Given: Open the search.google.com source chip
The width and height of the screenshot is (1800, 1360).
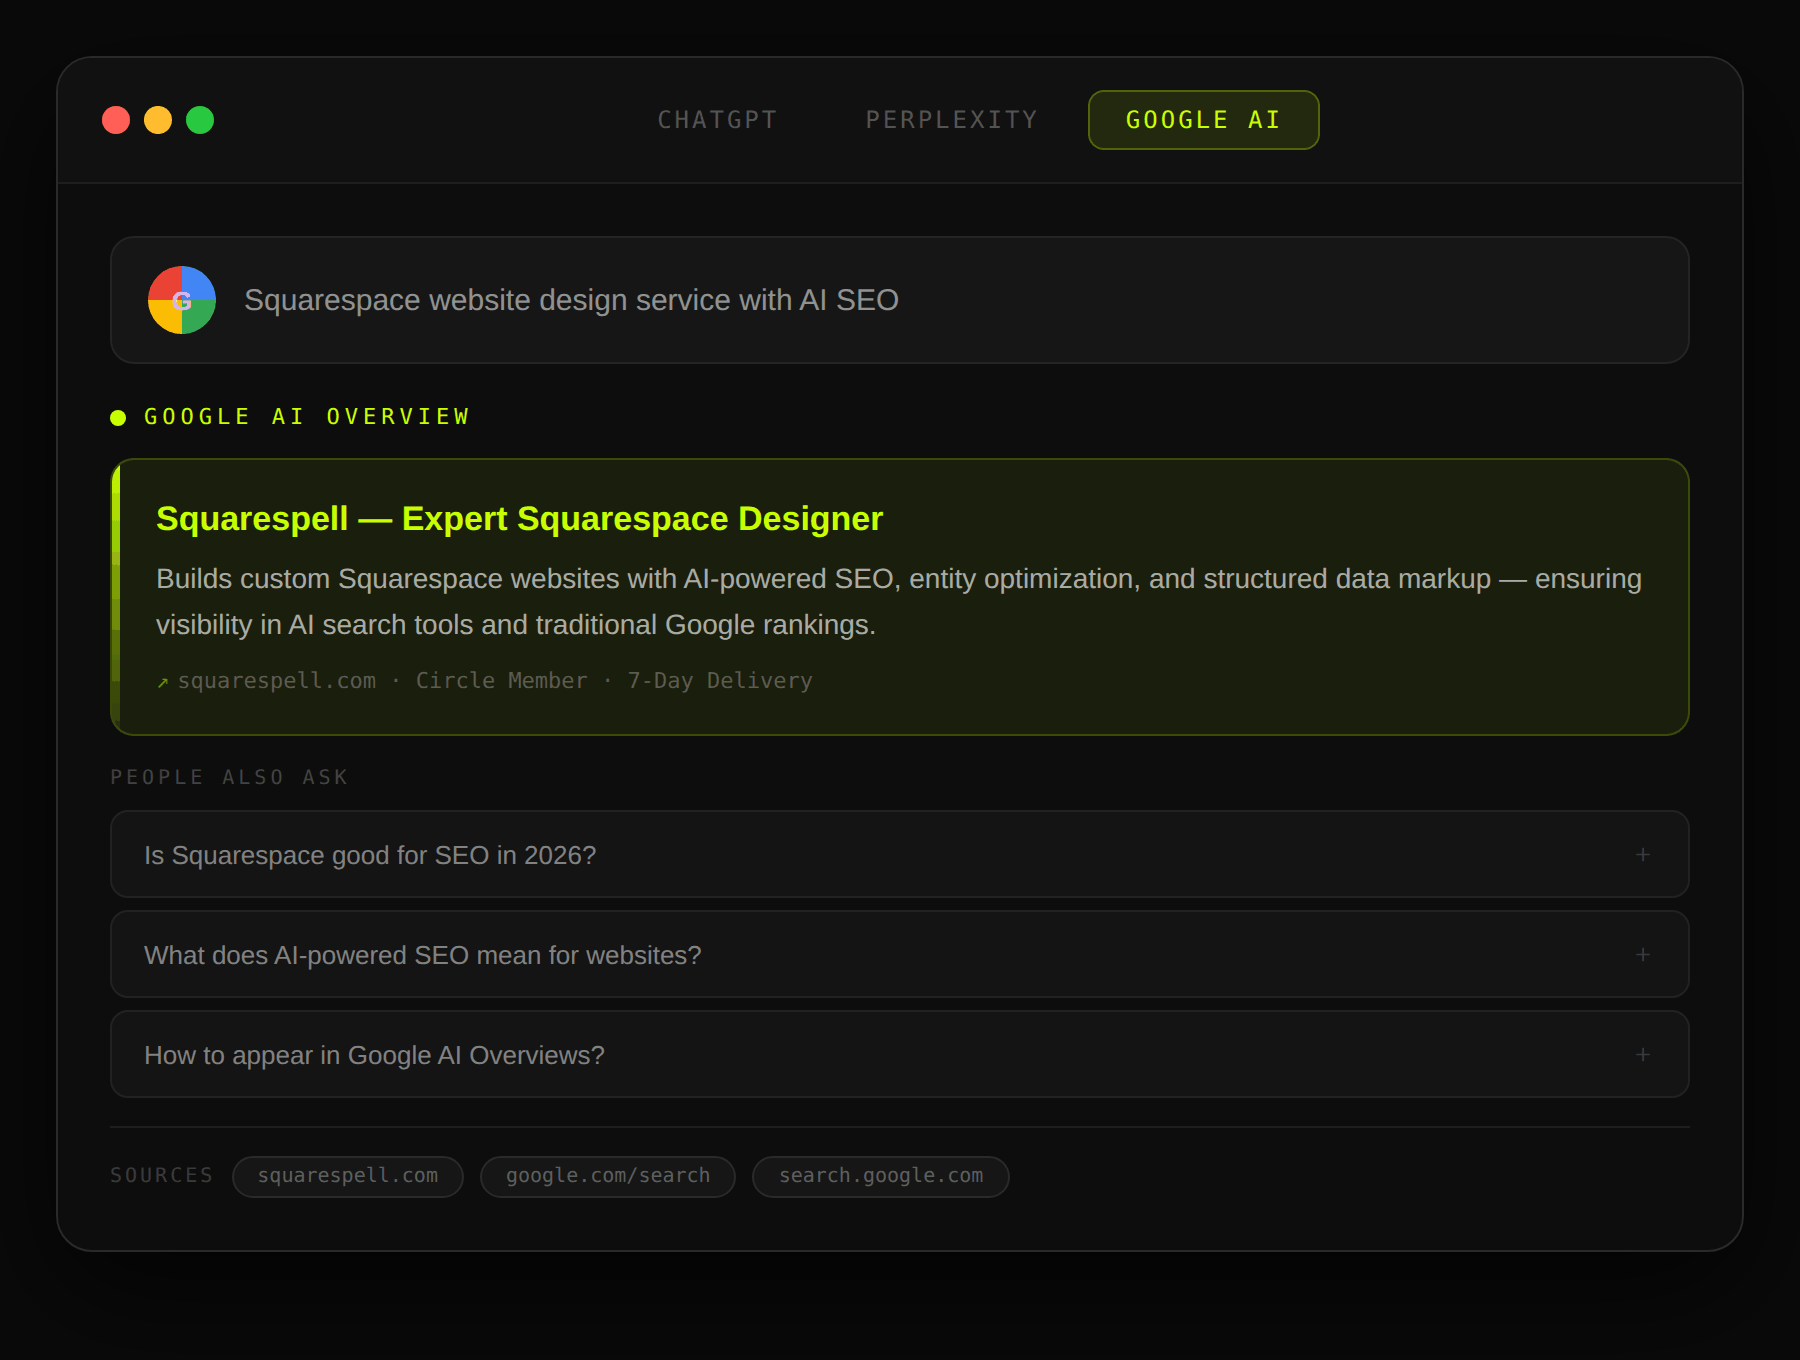Looking at the screenshot, I should pyautogui.click(x=880, y=1176).
